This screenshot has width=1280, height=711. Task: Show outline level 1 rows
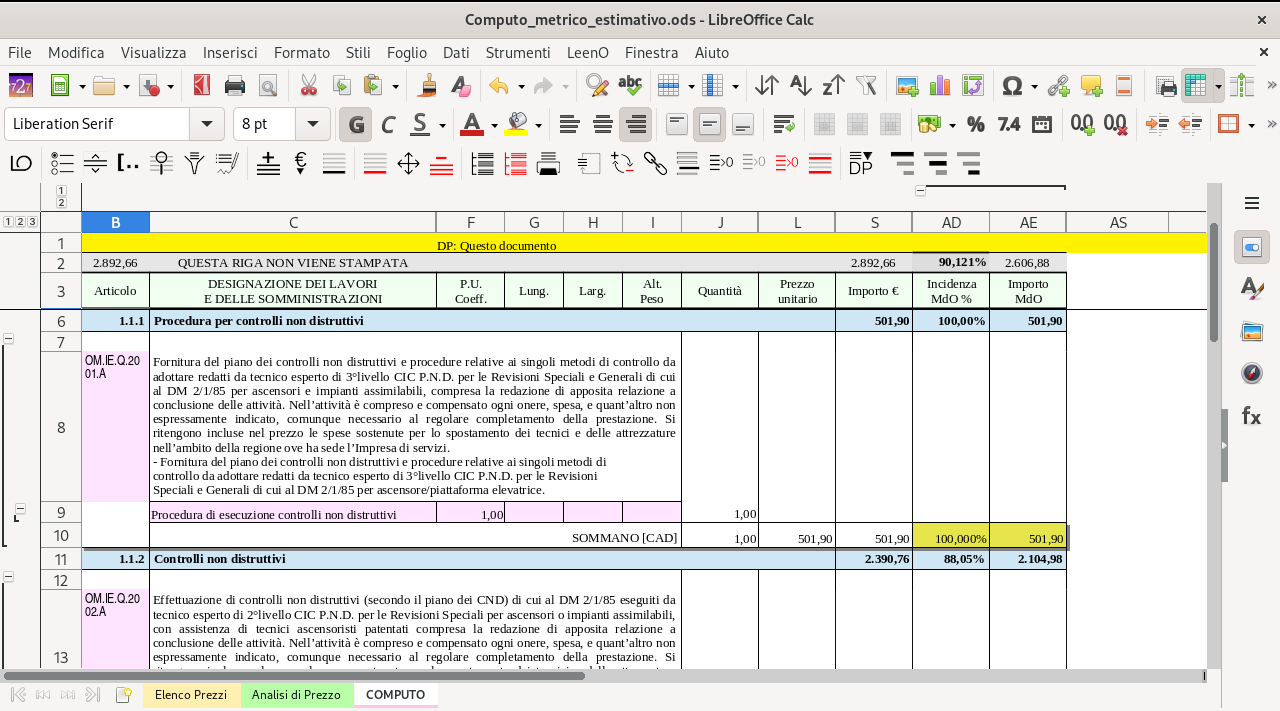(8, 222)
